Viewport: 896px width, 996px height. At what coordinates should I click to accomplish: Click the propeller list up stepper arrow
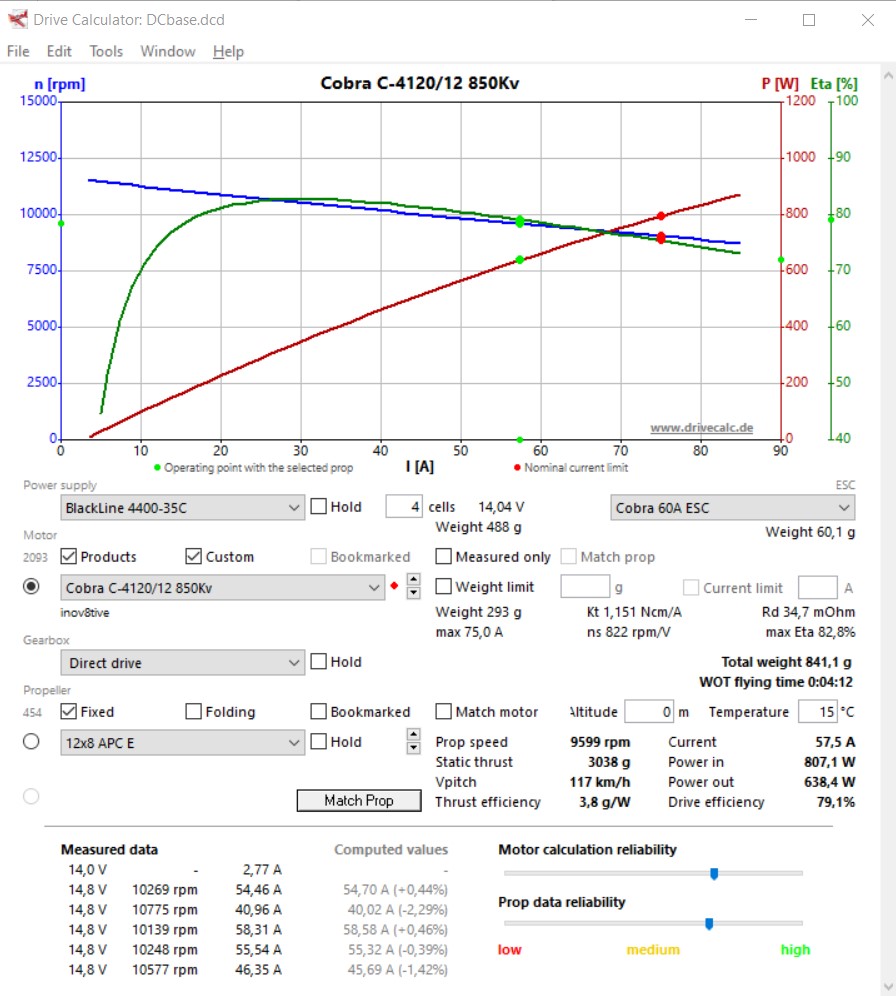pos(413,734)
